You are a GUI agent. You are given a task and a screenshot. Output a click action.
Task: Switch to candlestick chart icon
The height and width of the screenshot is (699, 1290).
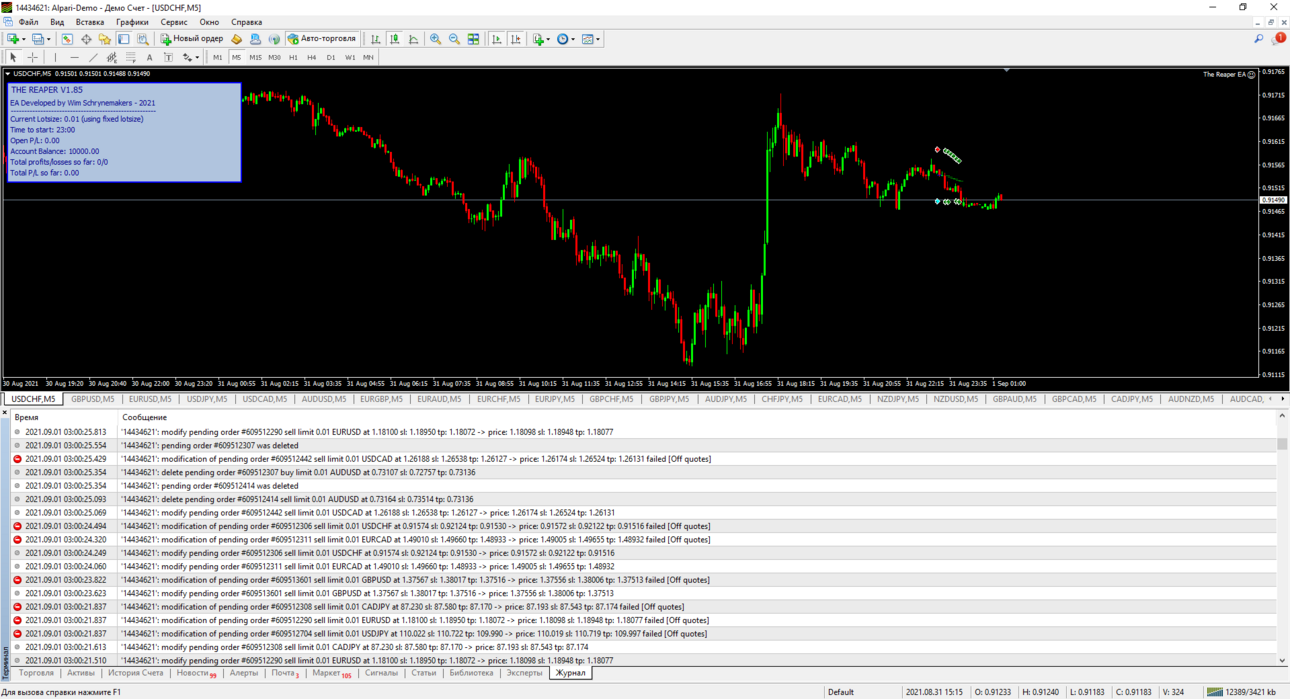click(395, 39)
